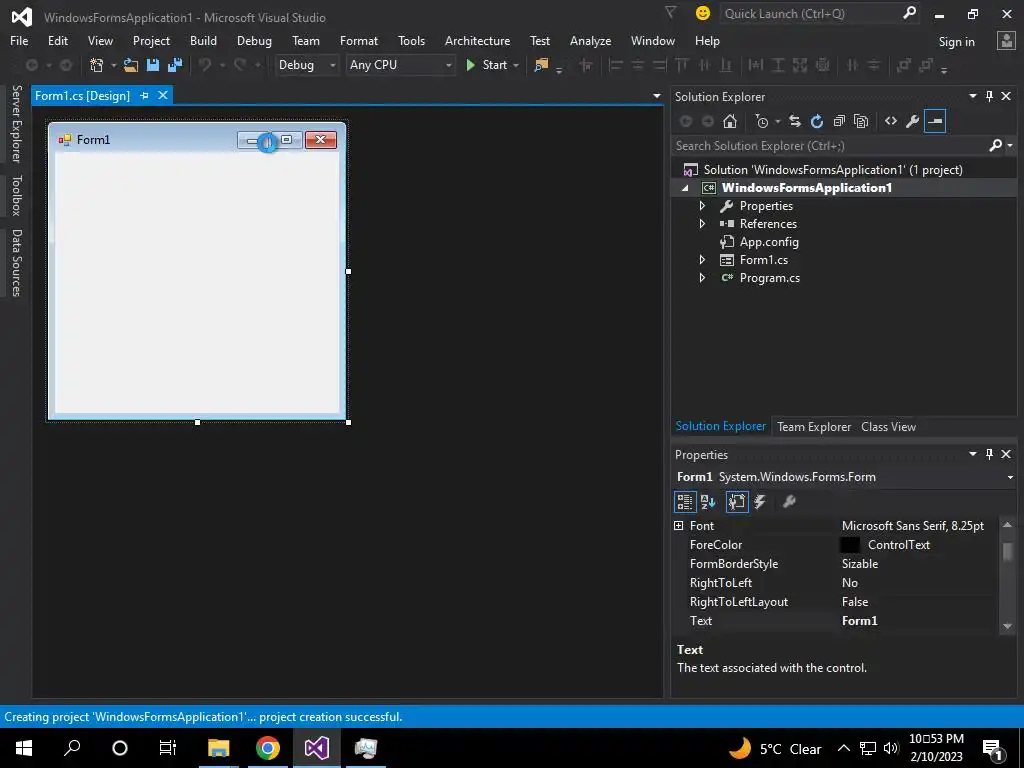Viewport: 1024px width, 768px height.
Task: Switch Properties to Alphabetical sorting
Action: pyautogui.click(x=708, y=502)
